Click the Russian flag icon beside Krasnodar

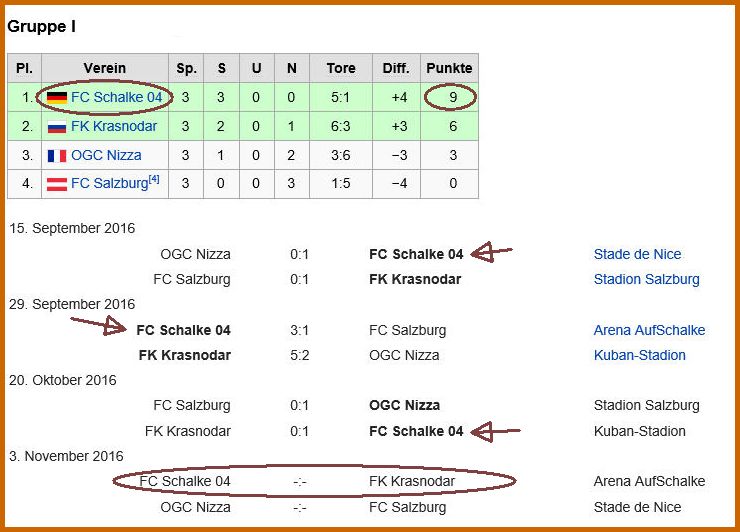click(x=57, y=127)
